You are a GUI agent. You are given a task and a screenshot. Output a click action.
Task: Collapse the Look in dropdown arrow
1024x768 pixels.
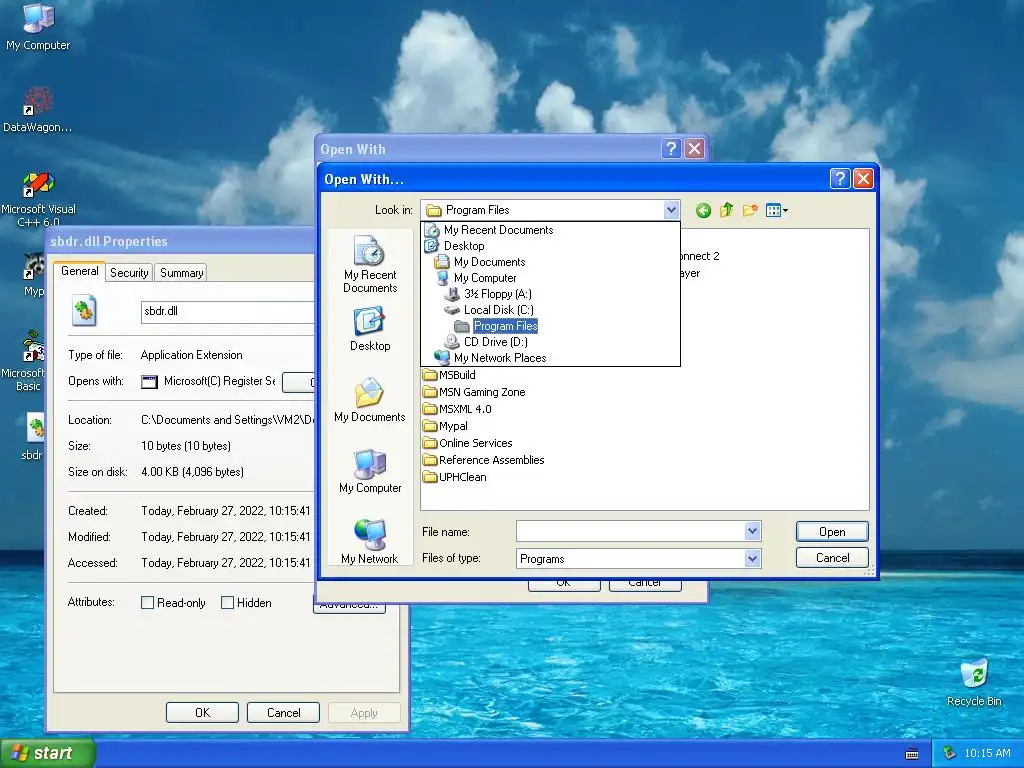(671, 210)
